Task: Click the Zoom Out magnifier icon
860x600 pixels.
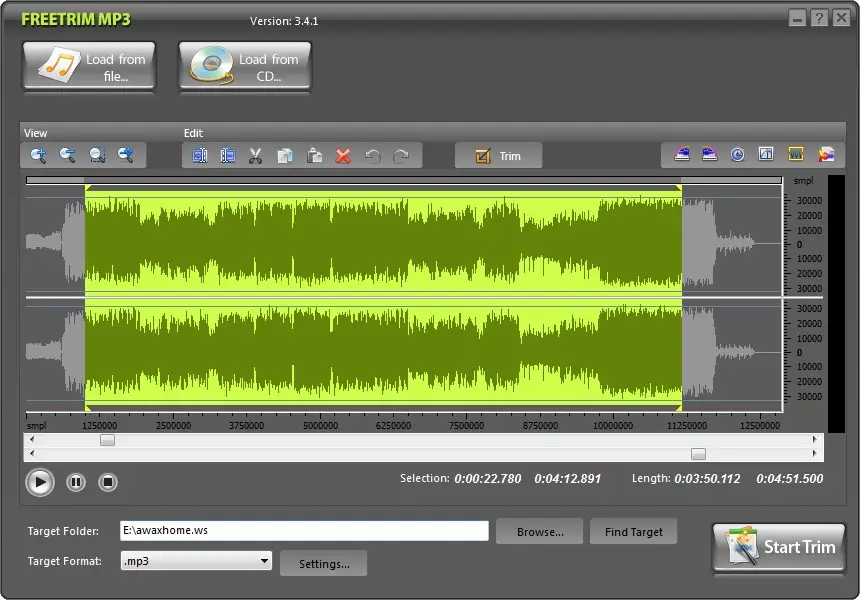Action: [x=67, y=156]
